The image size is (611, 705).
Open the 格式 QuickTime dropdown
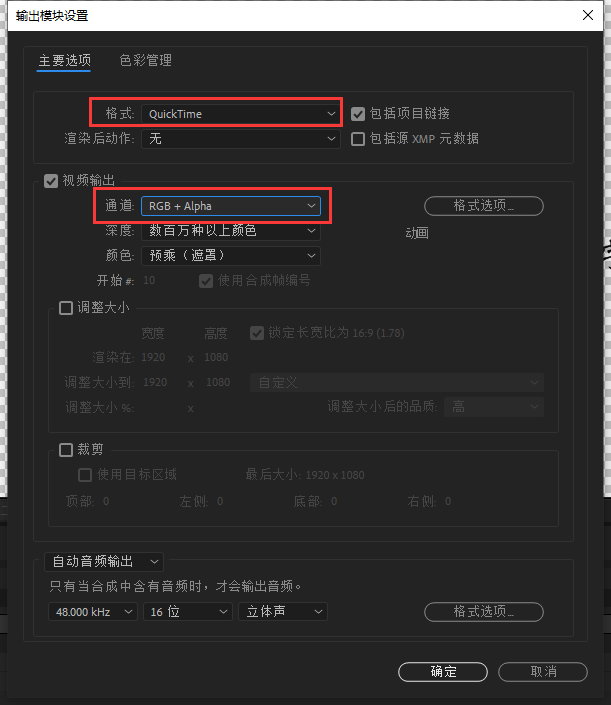click(241, 114)
